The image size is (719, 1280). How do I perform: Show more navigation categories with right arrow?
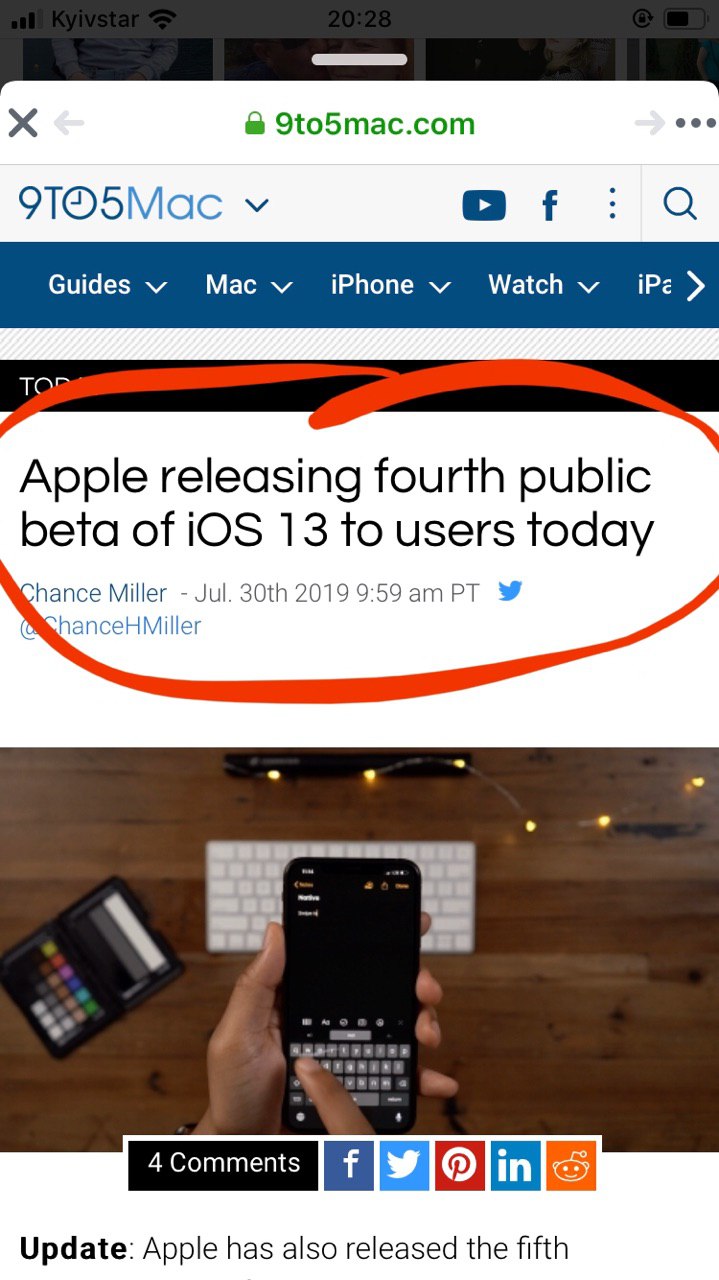click(x=696, y=286)
